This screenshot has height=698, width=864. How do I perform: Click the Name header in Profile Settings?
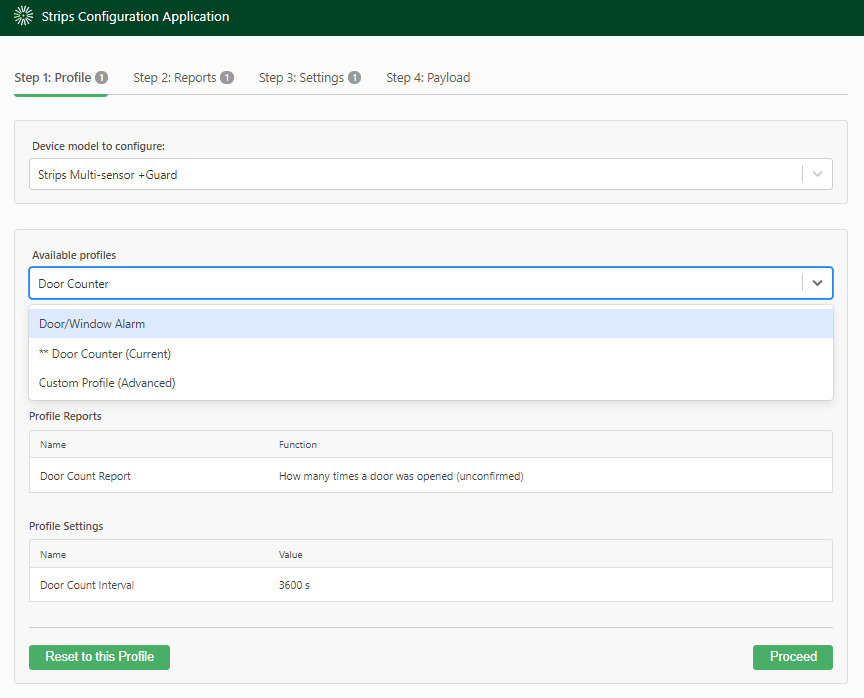[53, 555]
